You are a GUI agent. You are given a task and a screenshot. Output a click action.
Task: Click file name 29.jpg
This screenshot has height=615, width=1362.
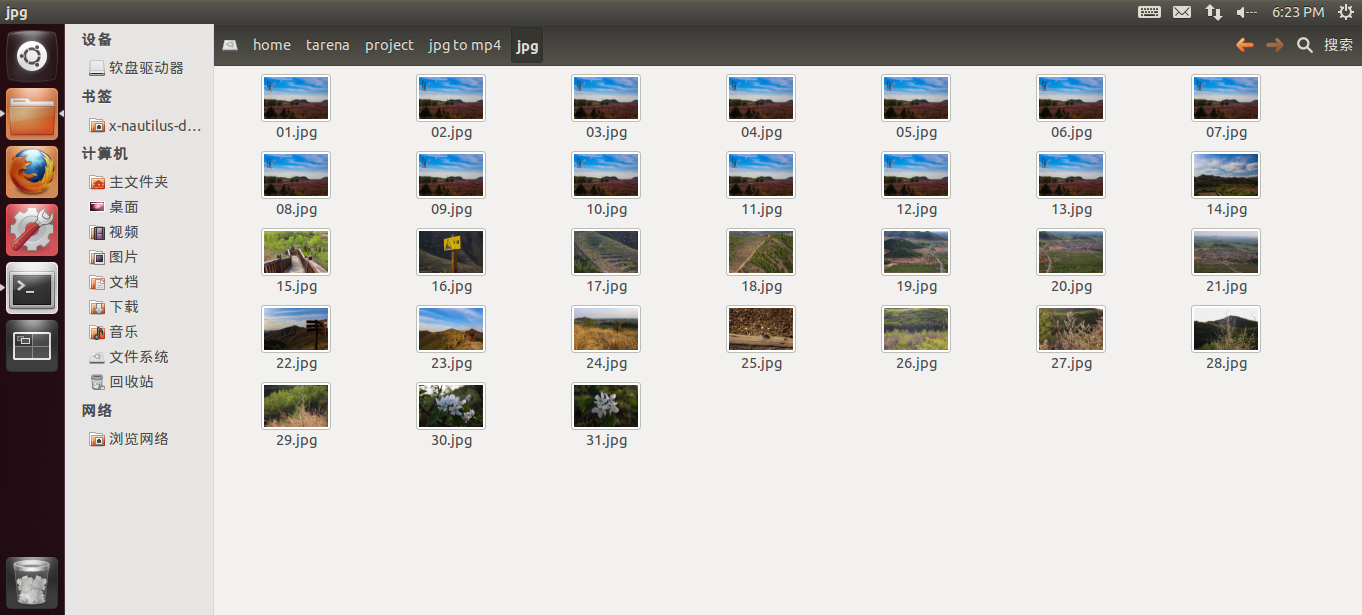pyautogui.click(x=297, y=440)
